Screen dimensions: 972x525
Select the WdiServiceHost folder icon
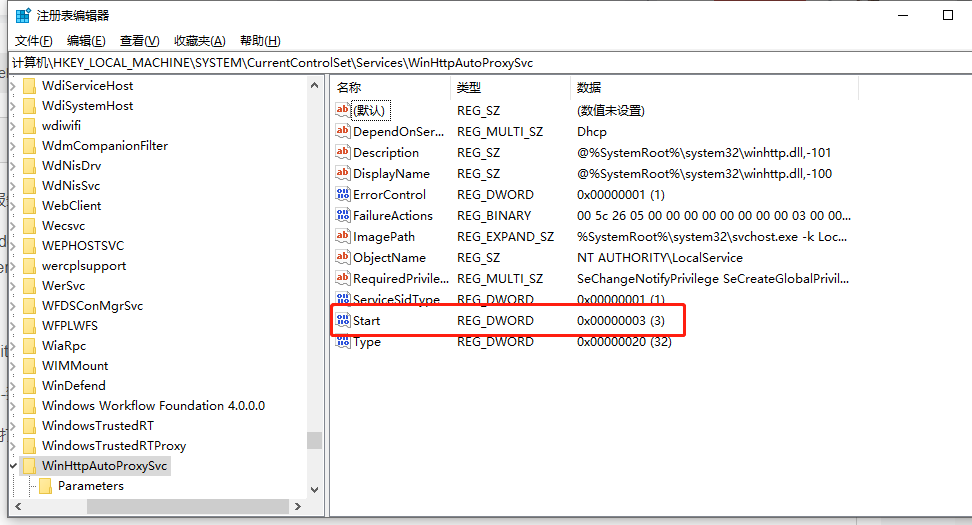[x=30, y=86]
